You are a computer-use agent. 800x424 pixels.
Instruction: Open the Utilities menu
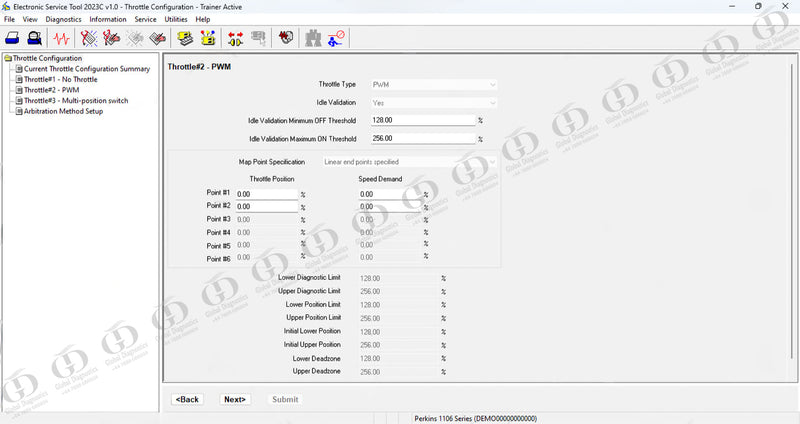[176, 19]
